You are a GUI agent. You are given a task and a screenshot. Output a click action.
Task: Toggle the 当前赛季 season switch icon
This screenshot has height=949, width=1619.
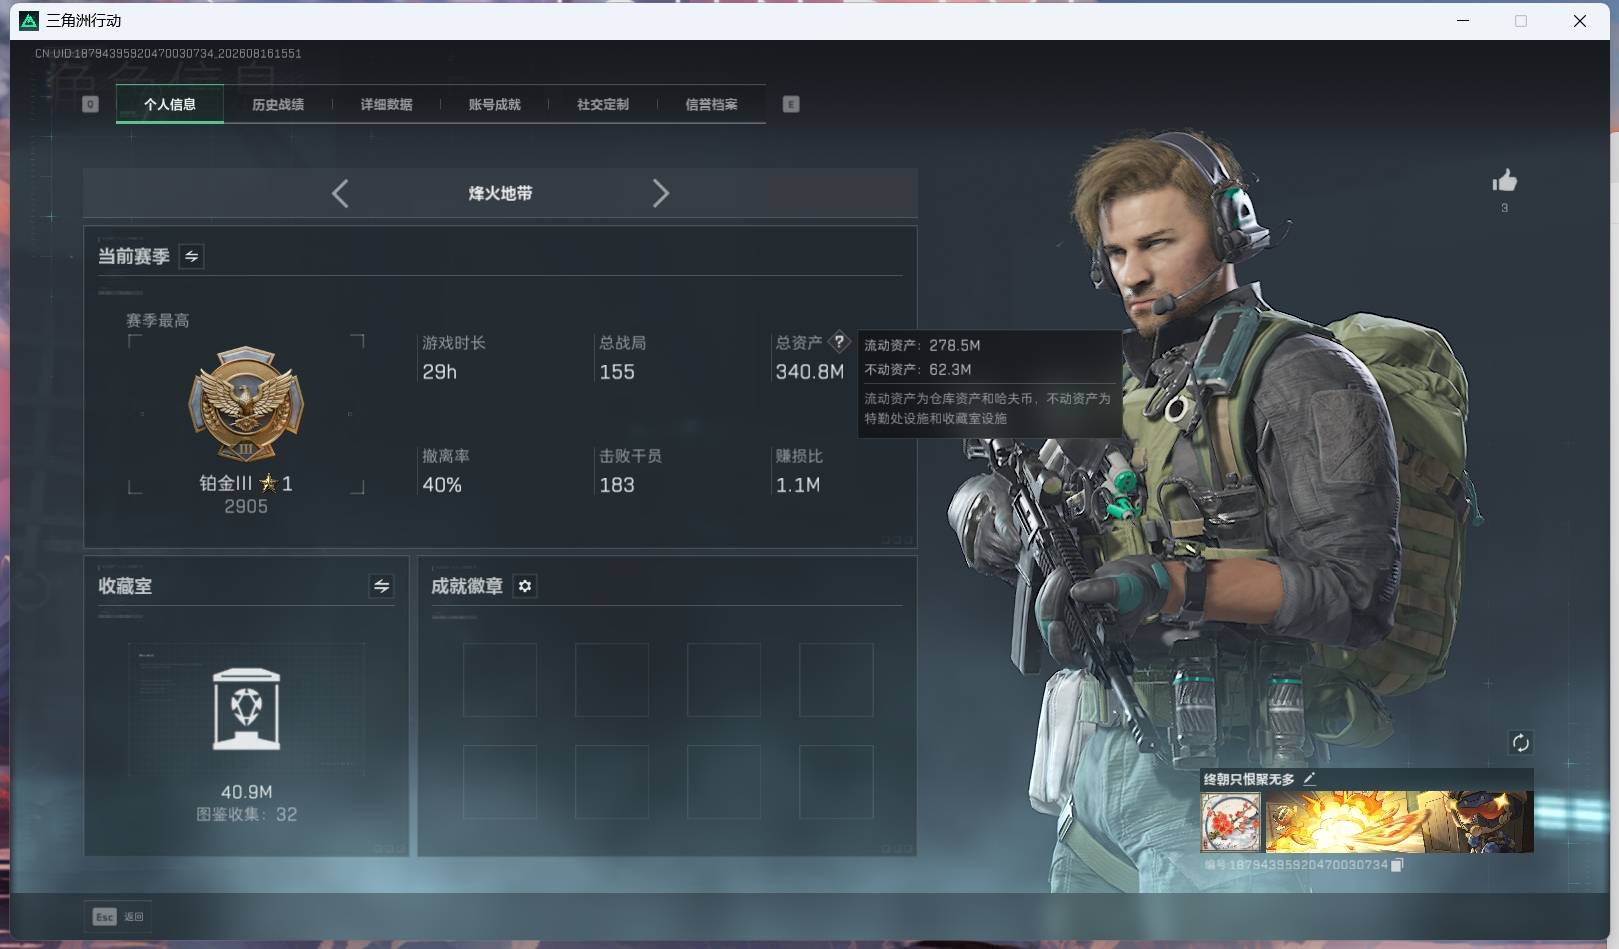(191, 256)
